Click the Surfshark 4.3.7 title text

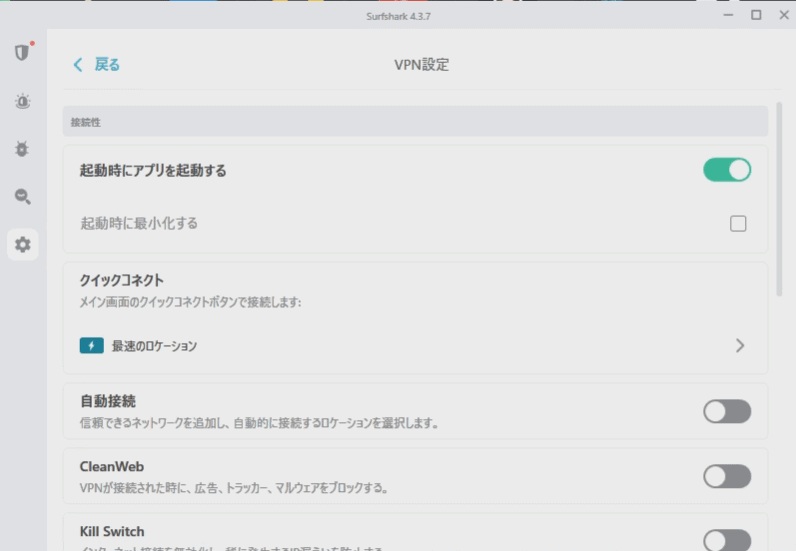[398, 16]
